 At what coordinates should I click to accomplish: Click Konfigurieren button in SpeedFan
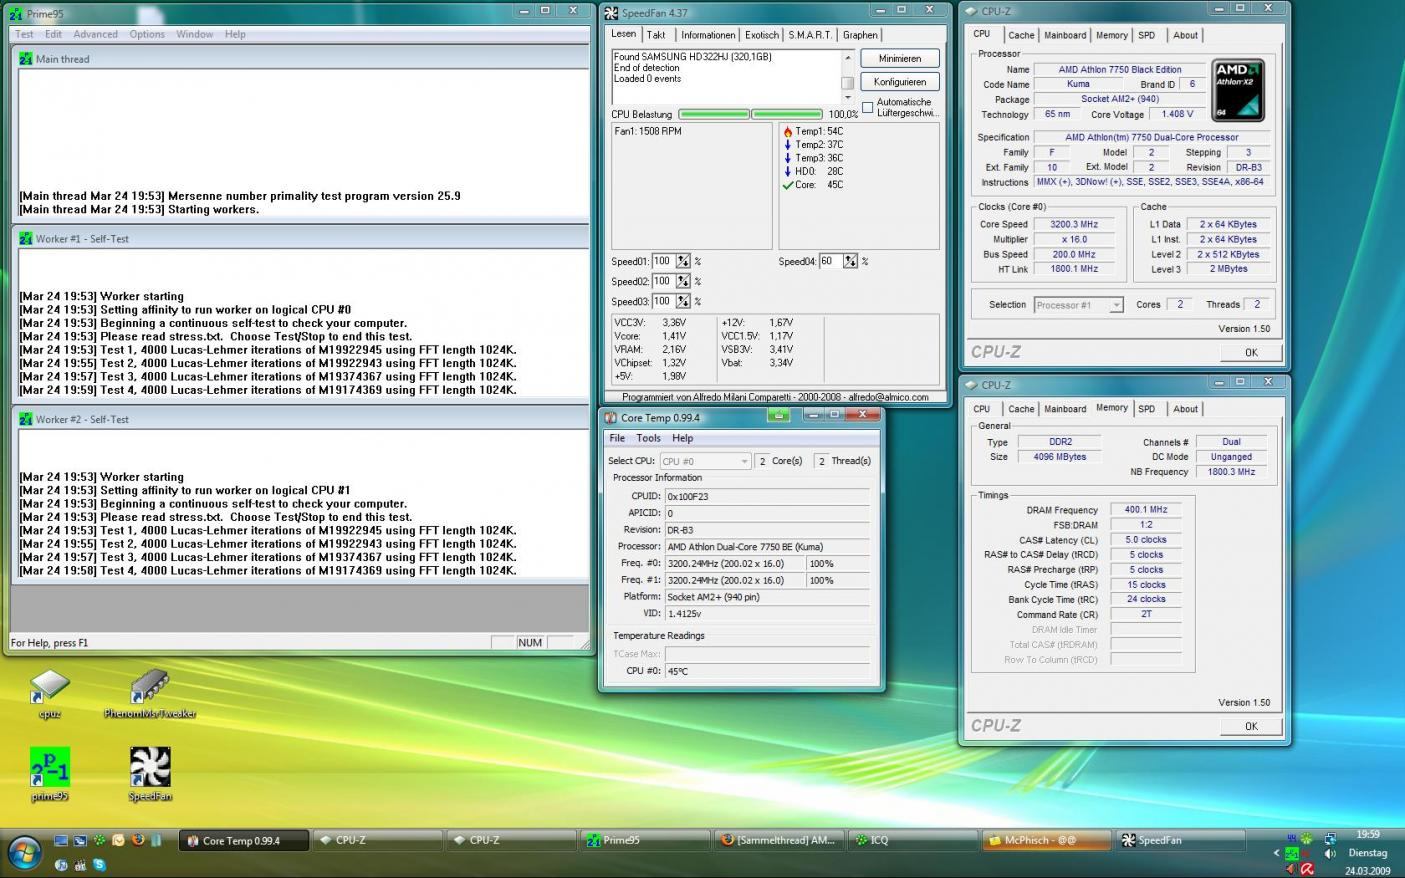click(899, 82)
